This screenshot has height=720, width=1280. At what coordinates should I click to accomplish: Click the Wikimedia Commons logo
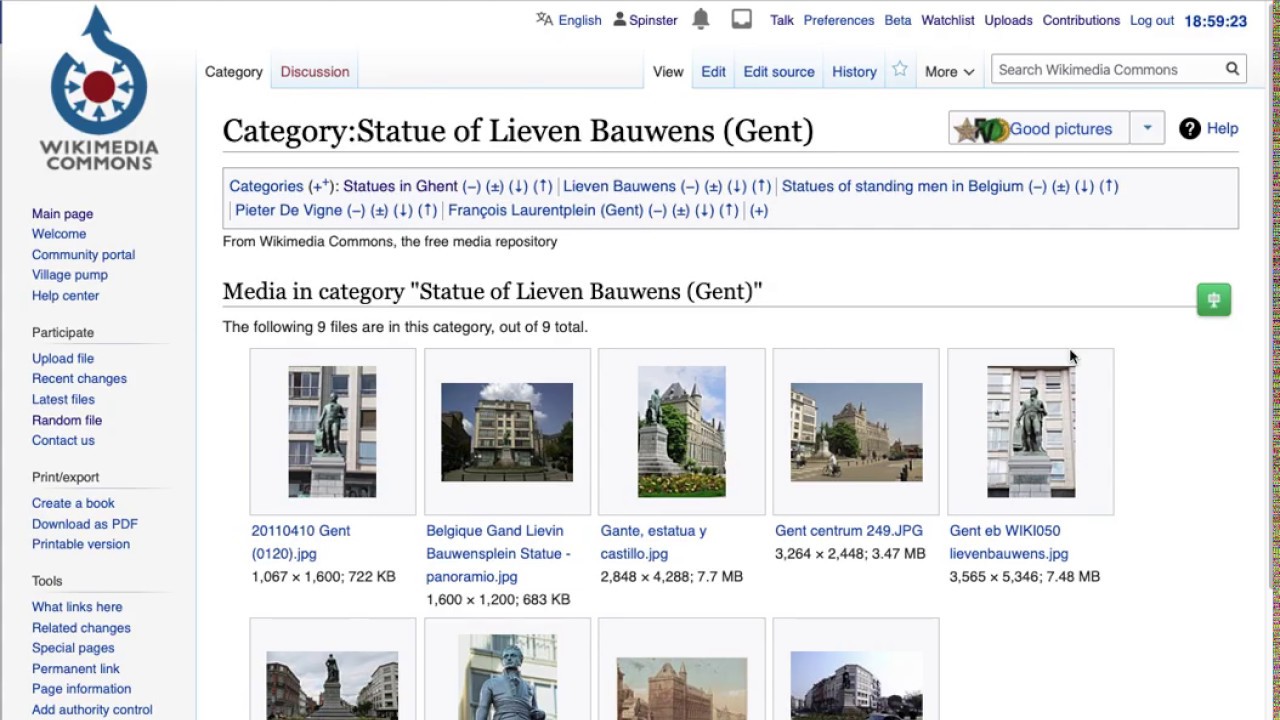(99, 88)
